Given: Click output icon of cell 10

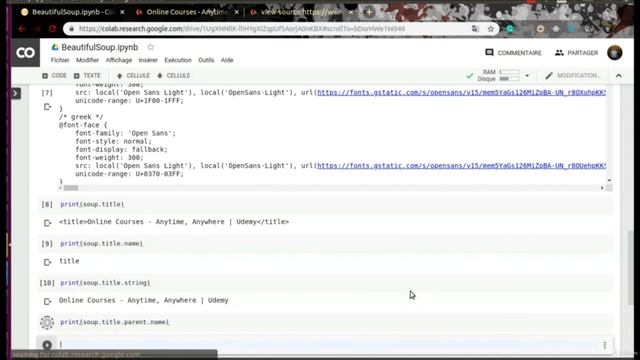Looking at the screenshot, I should pyautogui.click(x=47, y=301).
